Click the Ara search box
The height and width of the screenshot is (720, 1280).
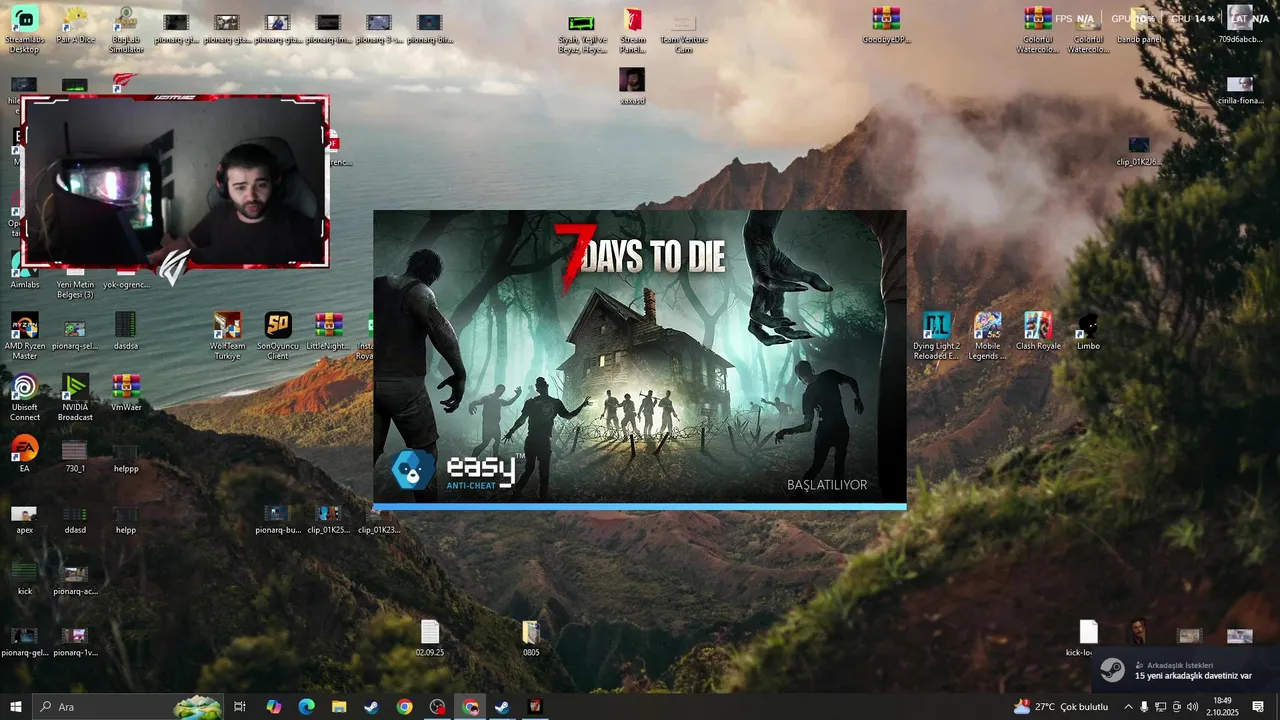(x=127, y=707)
